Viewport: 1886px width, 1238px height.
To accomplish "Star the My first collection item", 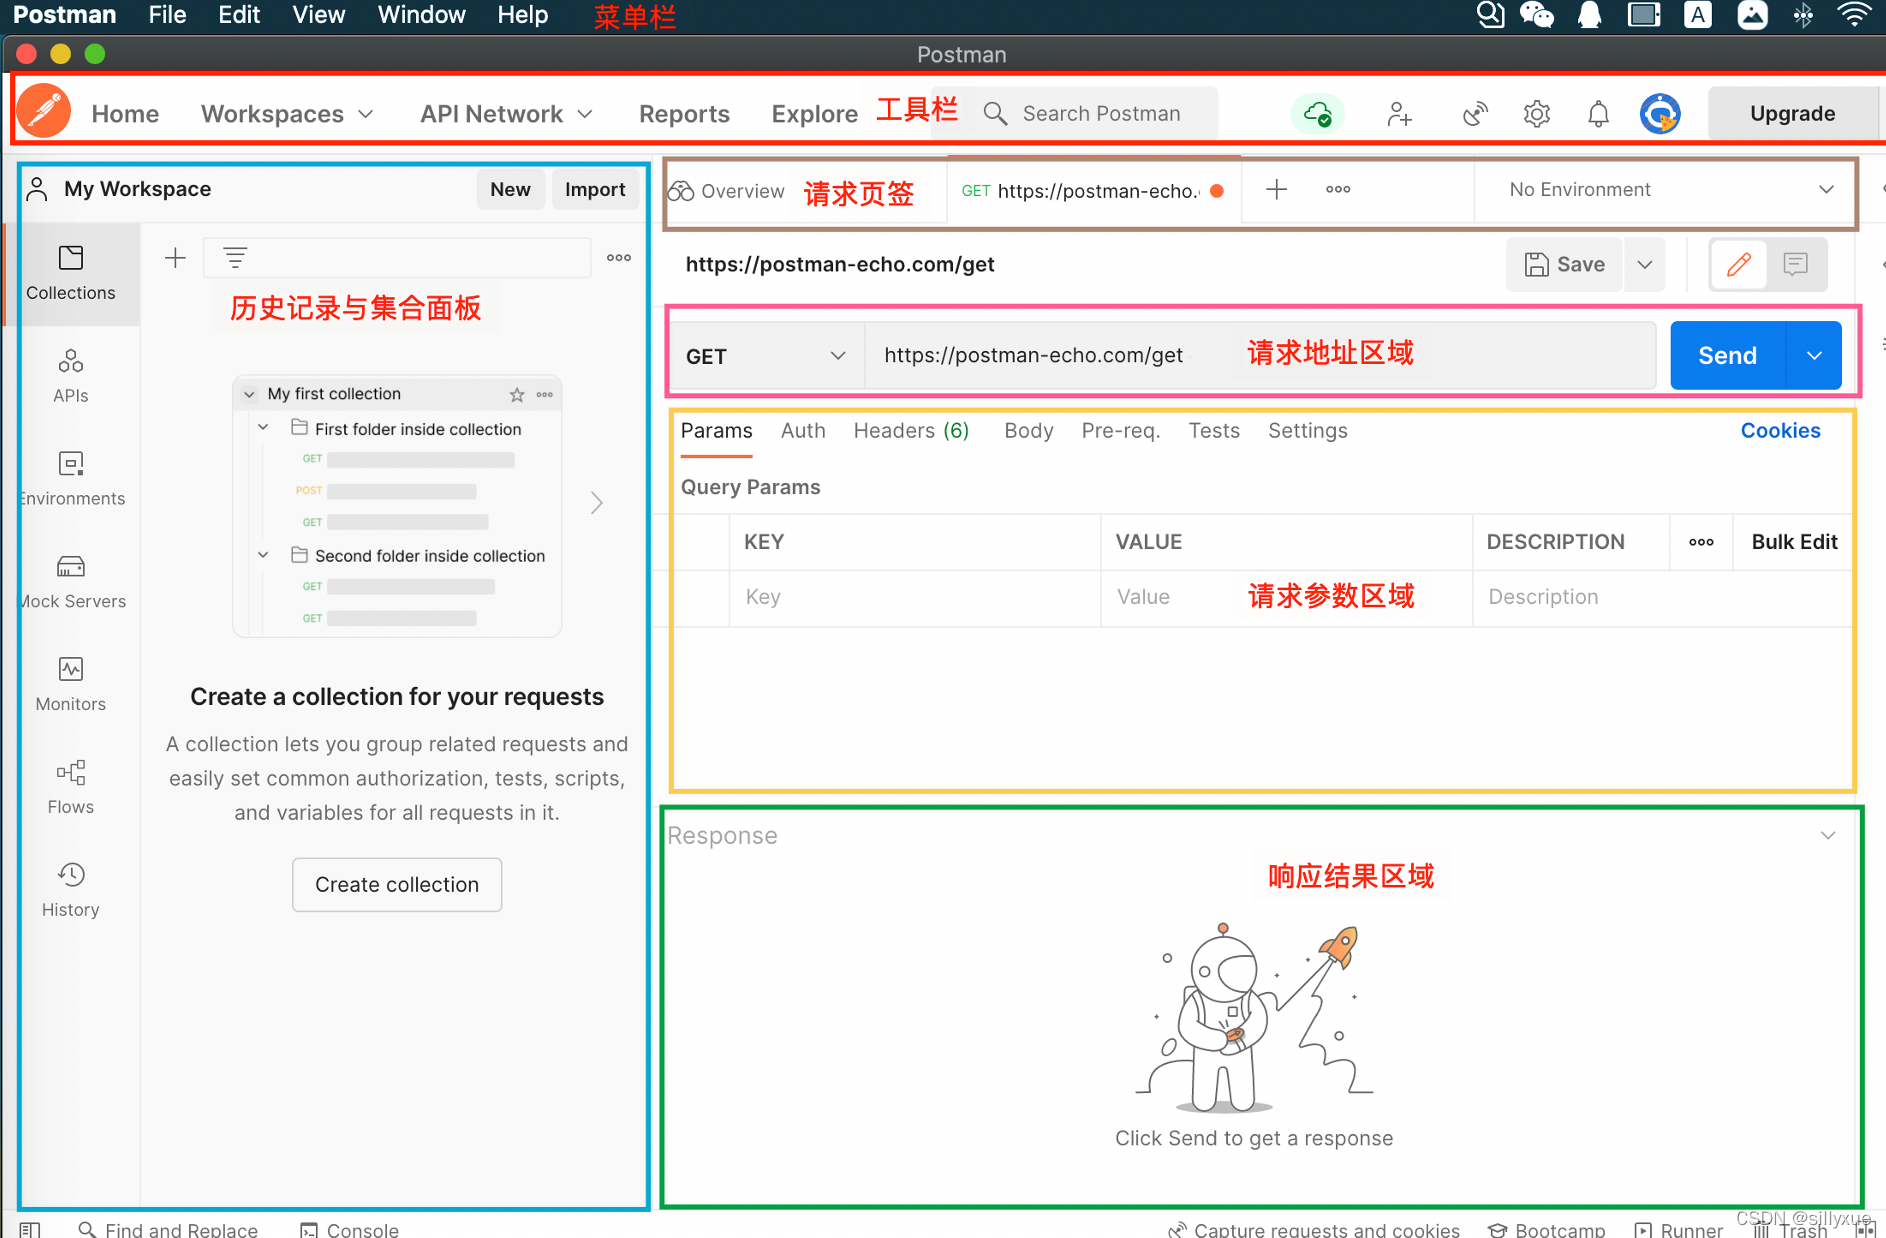I will tap(517, 395).
